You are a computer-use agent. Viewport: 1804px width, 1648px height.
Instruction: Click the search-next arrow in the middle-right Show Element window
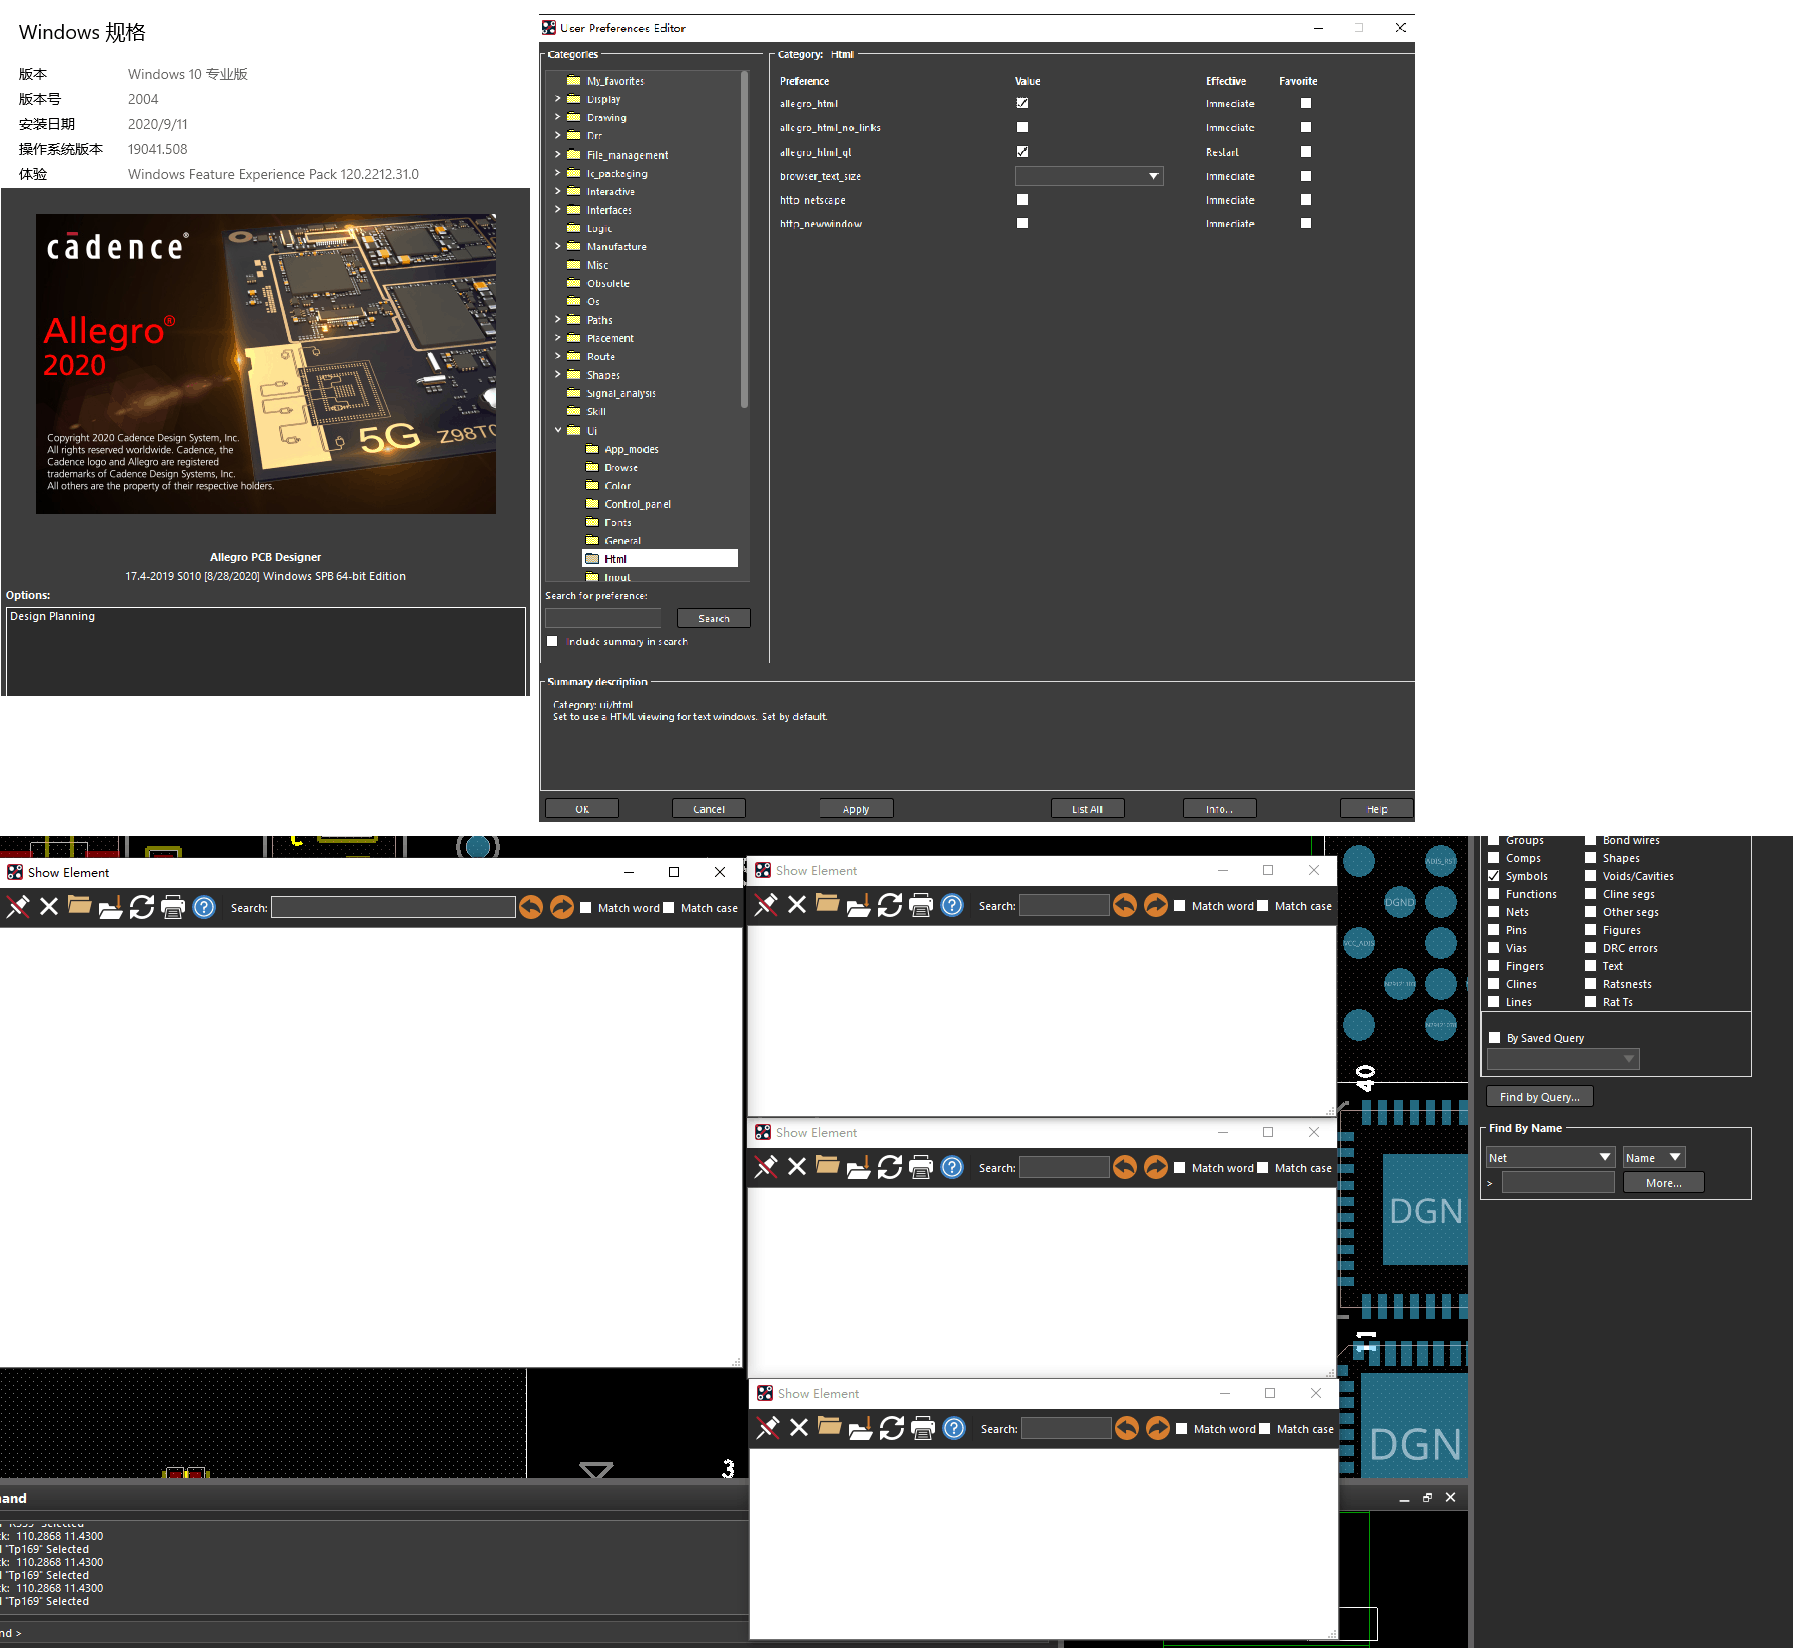[x=1156, y=1167]
